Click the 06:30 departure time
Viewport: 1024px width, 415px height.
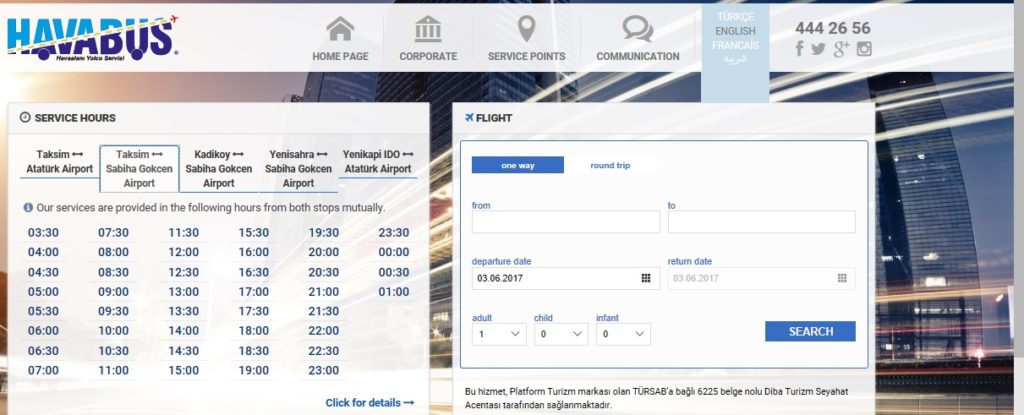click(x=43, y=350)
